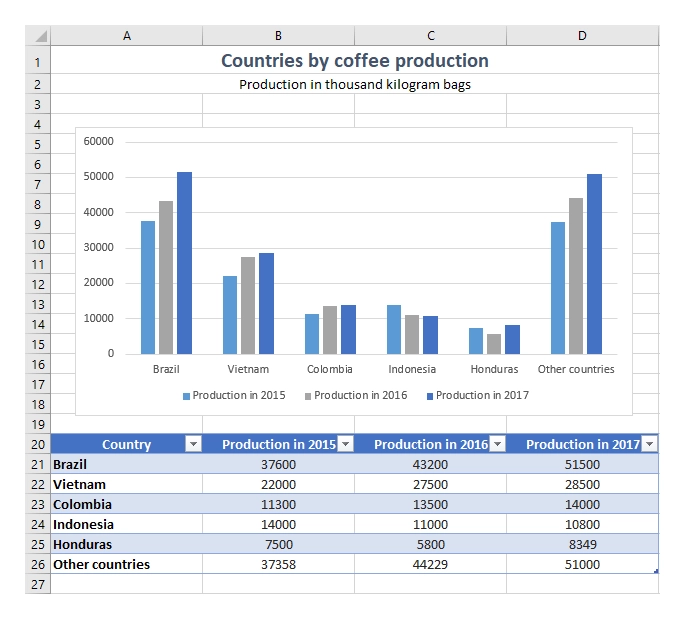This screenshot has width=684, height=619.
Task: Click the Honduras axis label in chart
Action: 494,369
